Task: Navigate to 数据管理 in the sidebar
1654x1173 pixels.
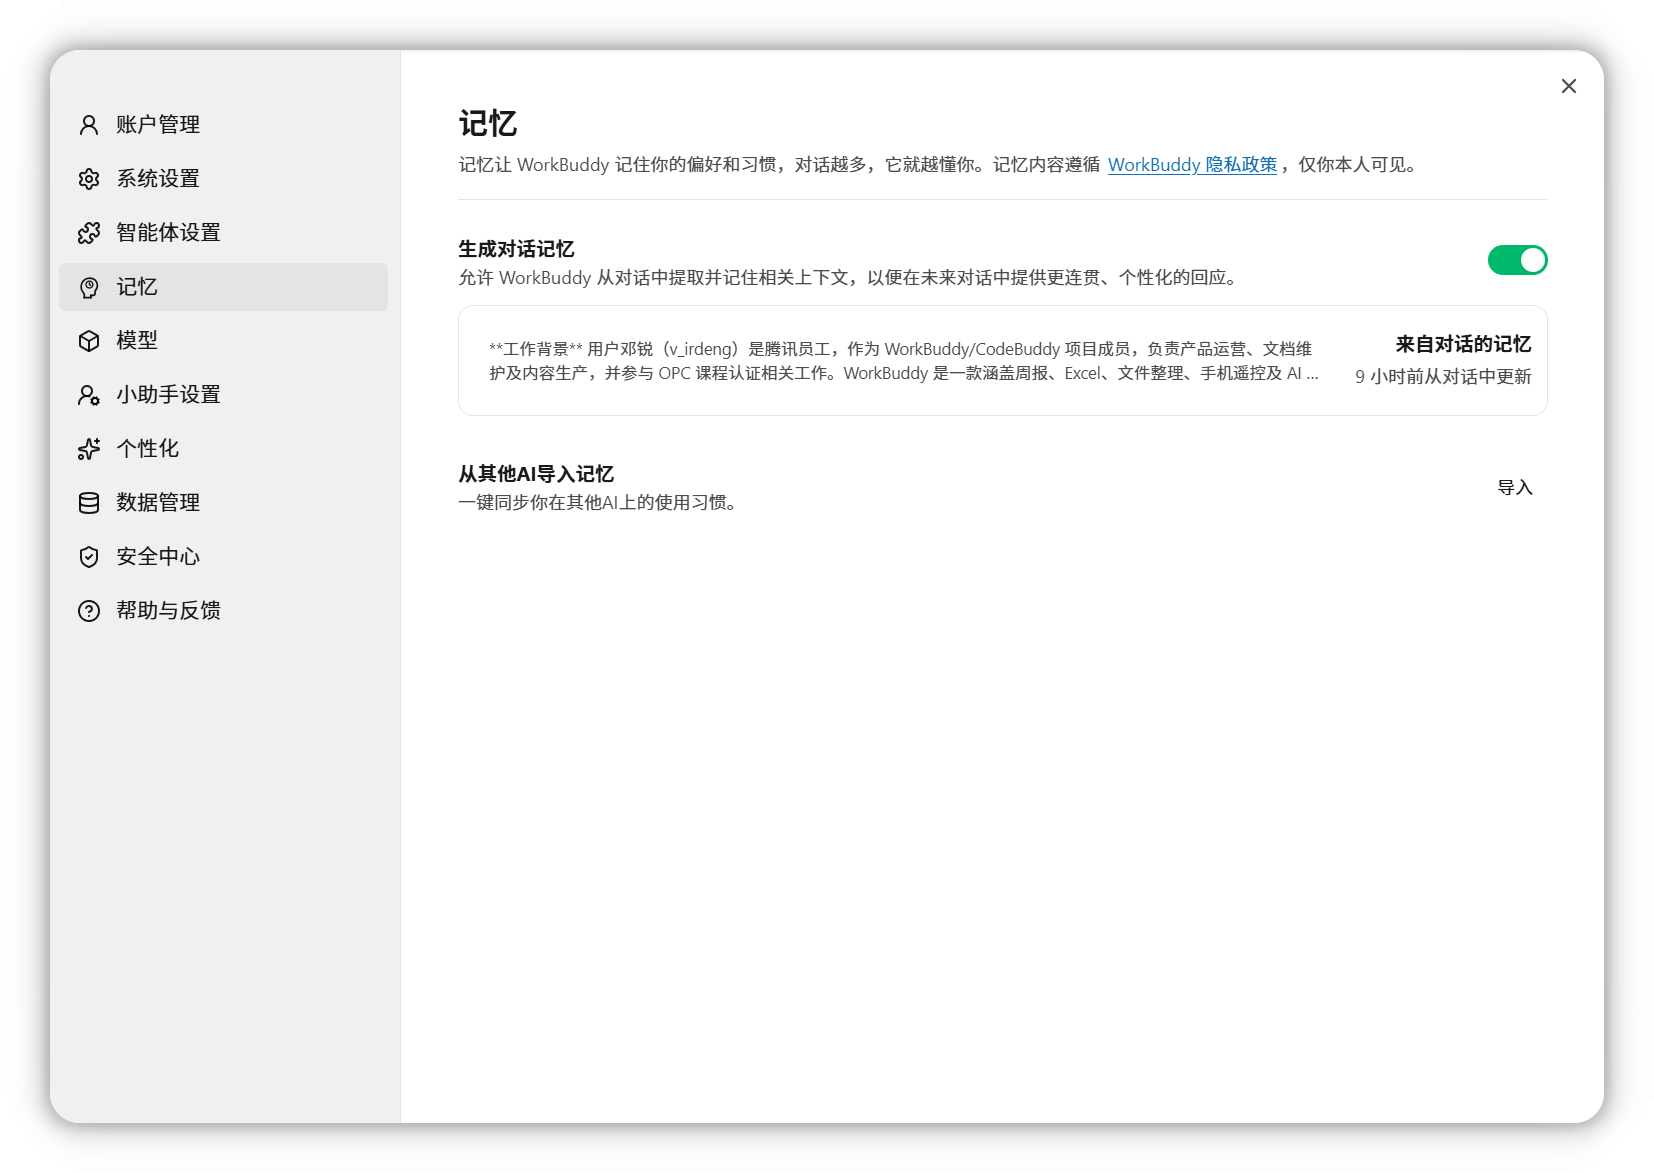Action: tap(224, 503)
